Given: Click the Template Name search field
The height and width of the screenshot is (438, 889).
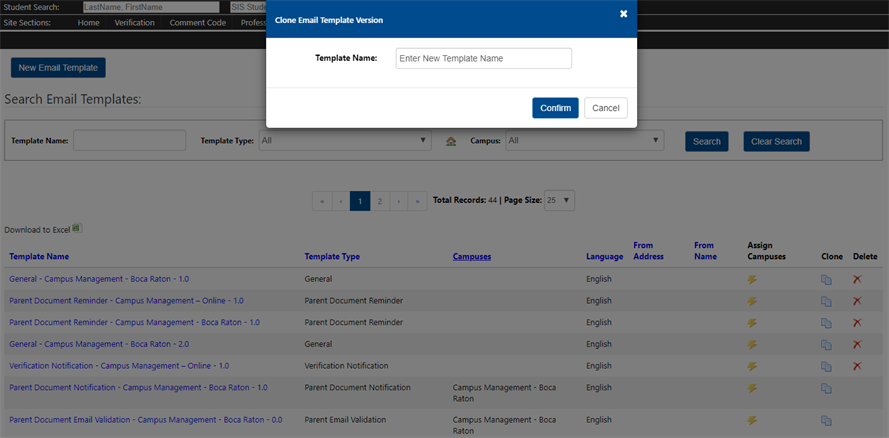Looking at the screenshot, I should pyautogui.click(x=129, y=141).
